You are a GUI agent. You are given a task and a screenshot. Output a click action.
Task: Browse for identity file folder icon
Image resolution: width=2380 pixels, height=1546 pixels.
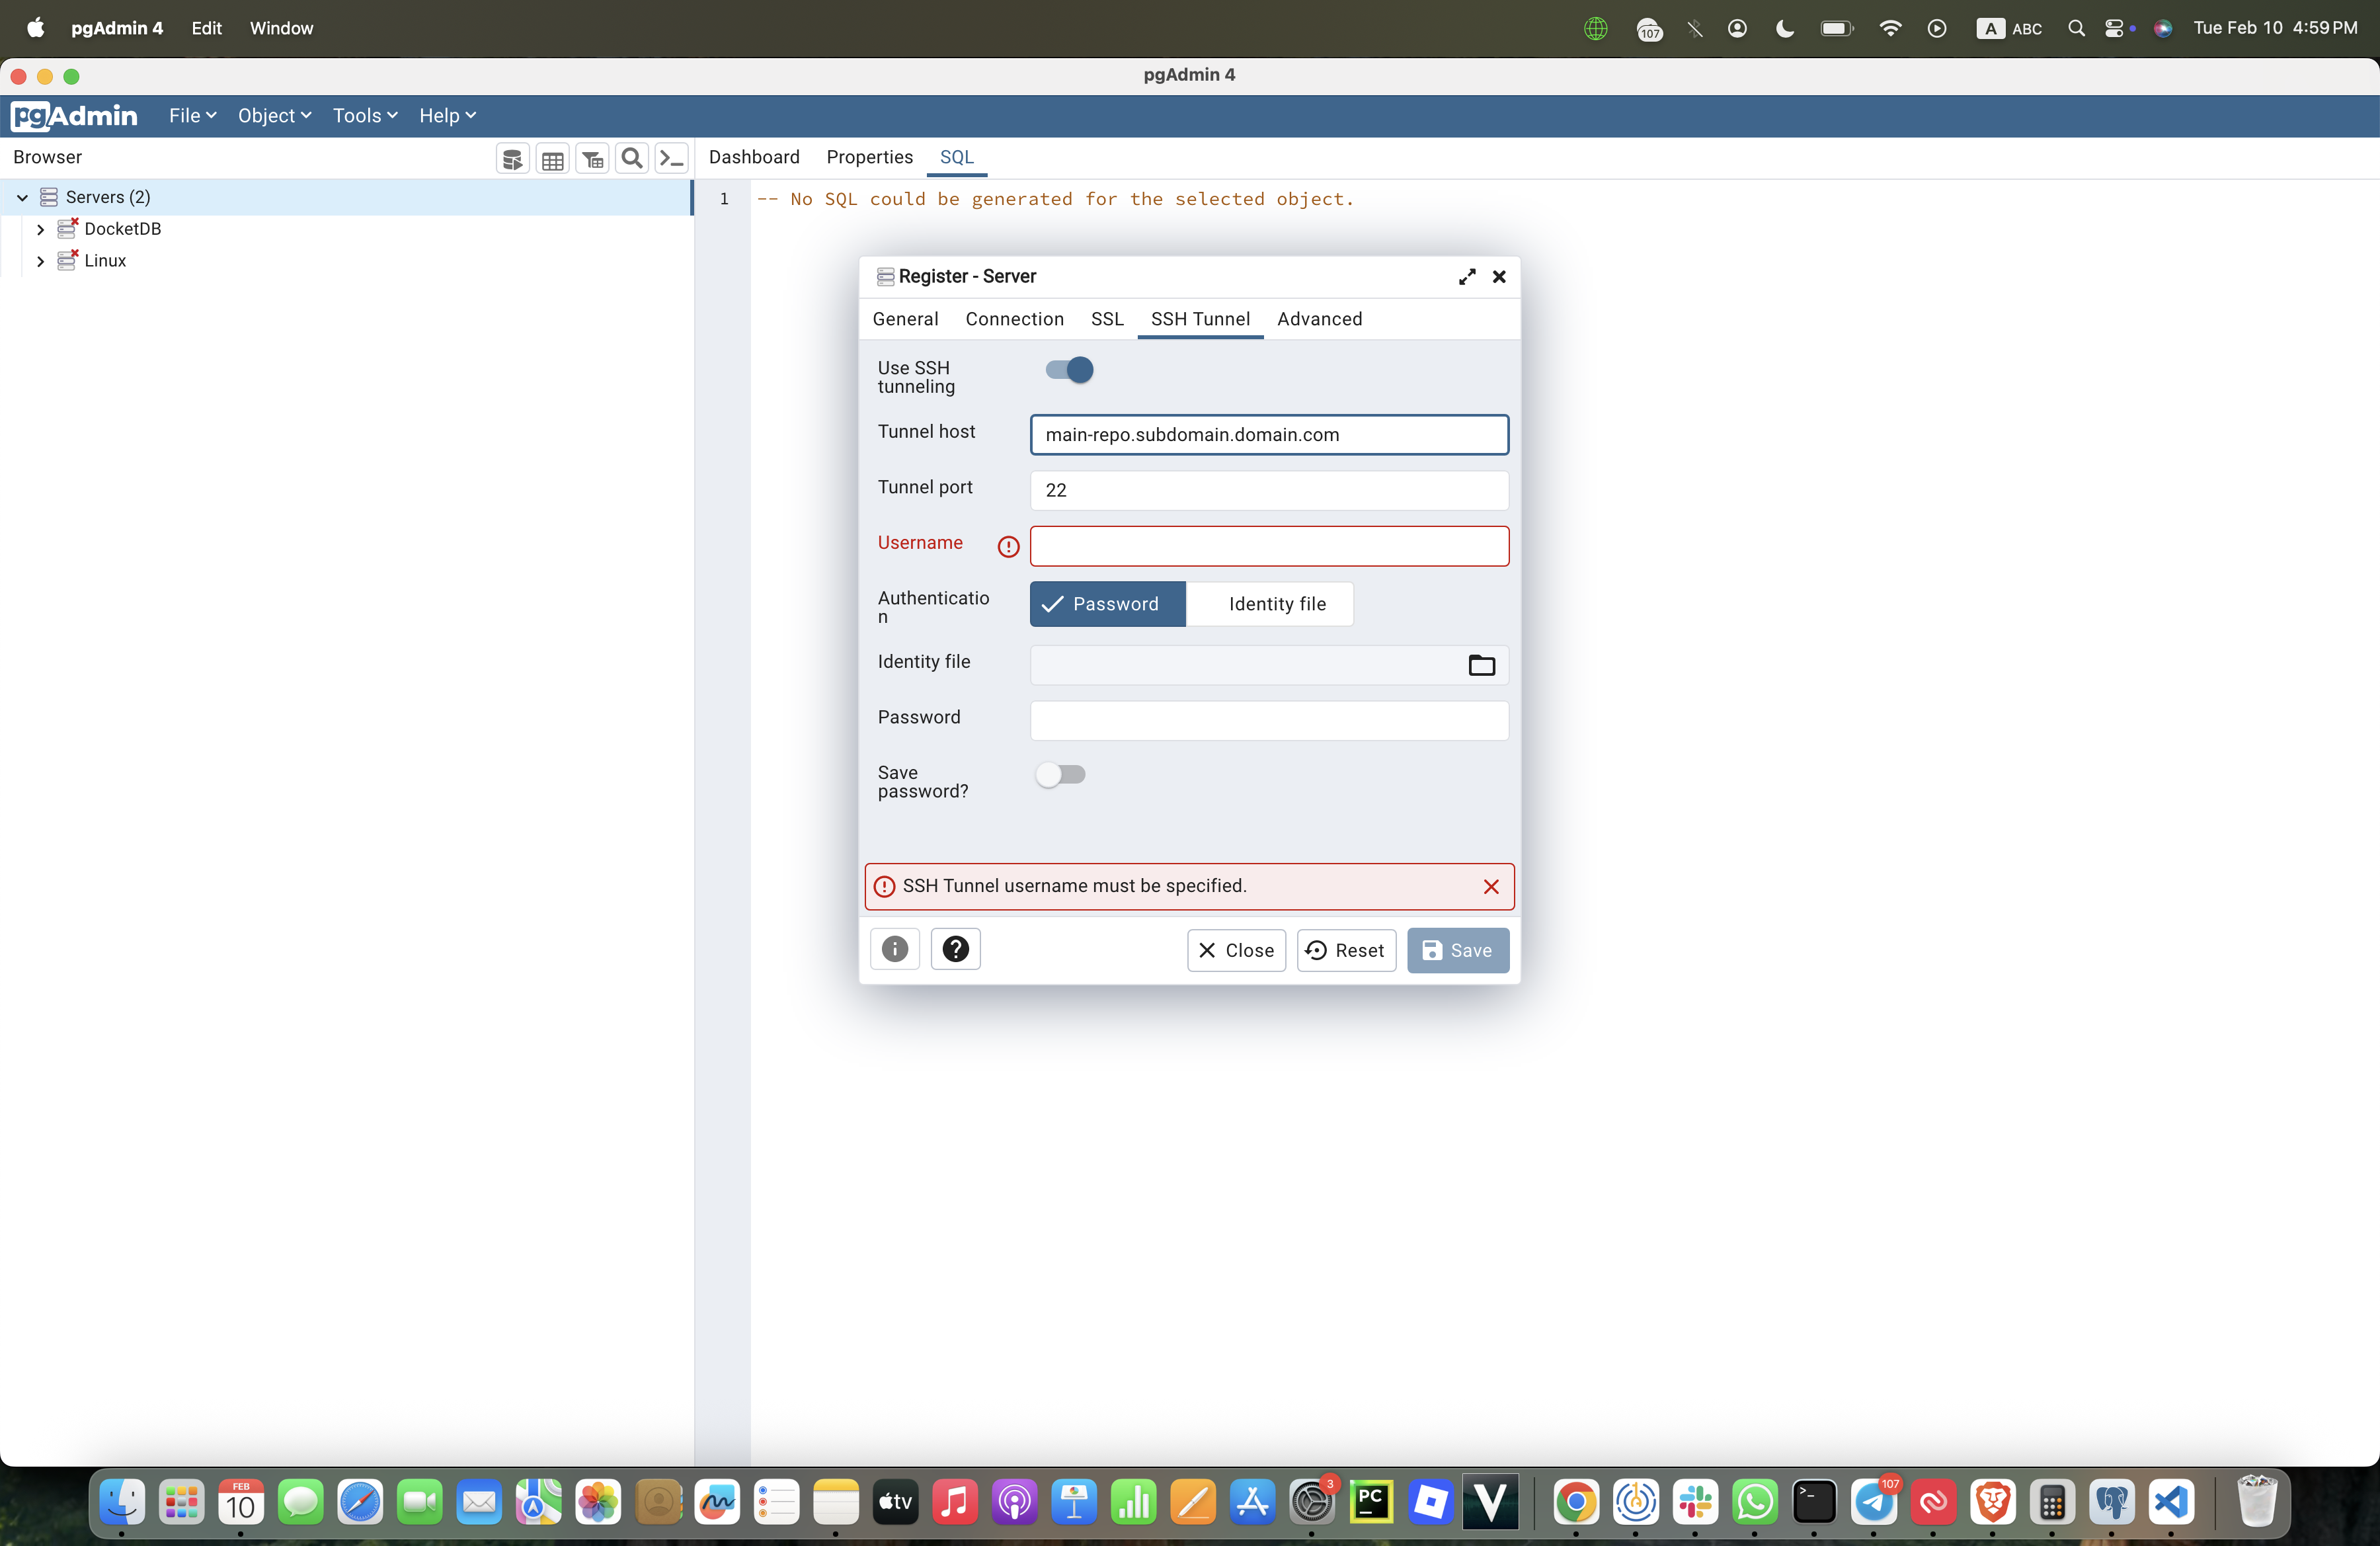pyautogui.click(x=1481, y=665)
